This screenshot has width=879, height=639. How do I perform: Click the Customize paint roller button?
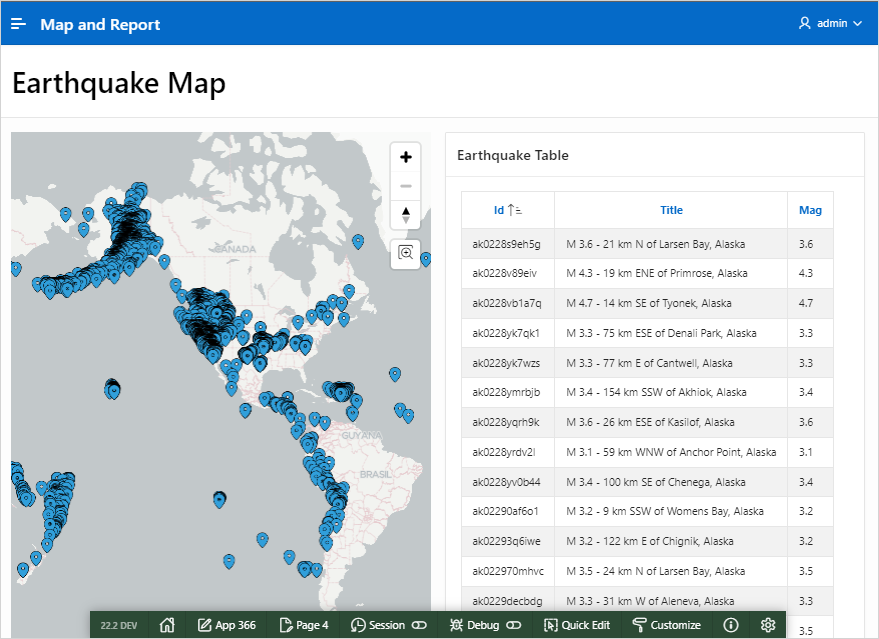pos(667,625)
